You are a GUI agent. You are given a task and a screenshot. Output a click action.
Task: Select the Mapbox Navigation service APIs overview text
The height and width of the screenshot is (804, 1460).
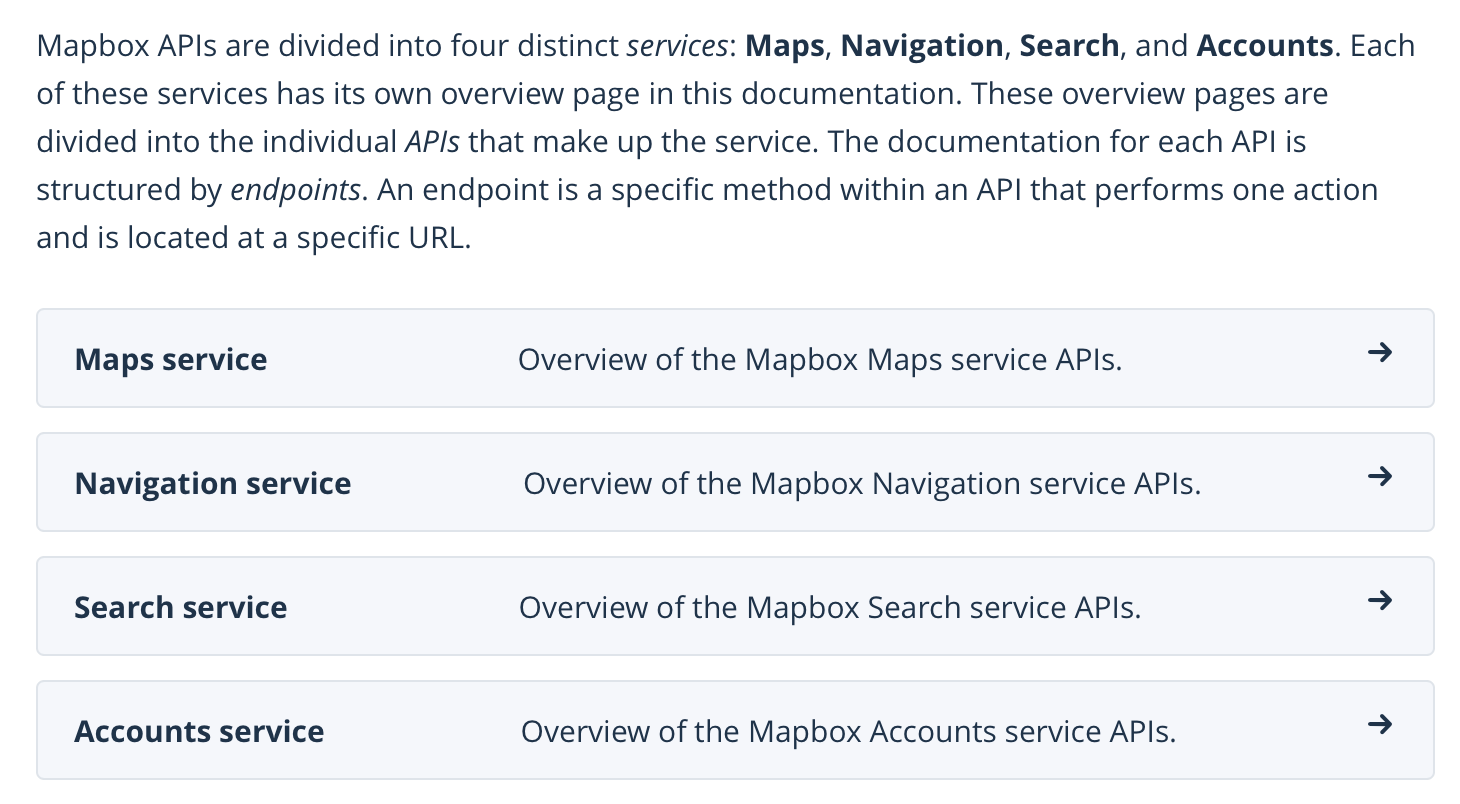point(862,484)
